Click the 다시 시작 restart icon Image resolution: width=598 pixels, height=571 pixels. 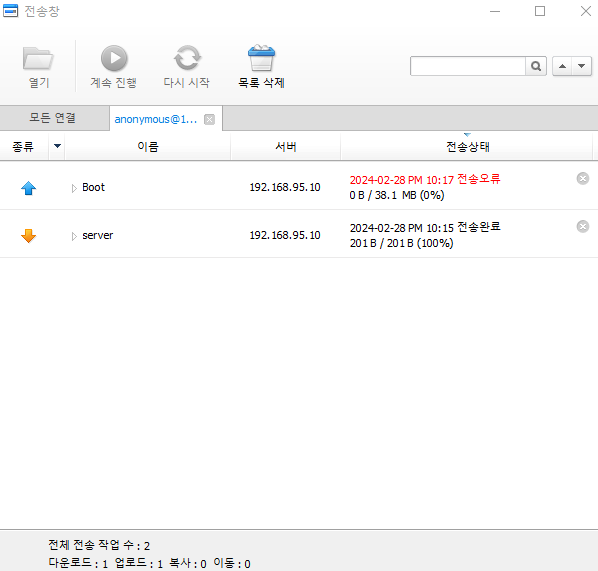[x=187, y=58]
